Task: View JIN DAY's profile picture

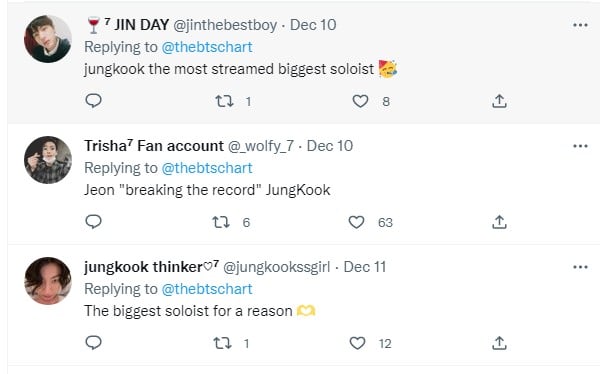Action: 48,39
